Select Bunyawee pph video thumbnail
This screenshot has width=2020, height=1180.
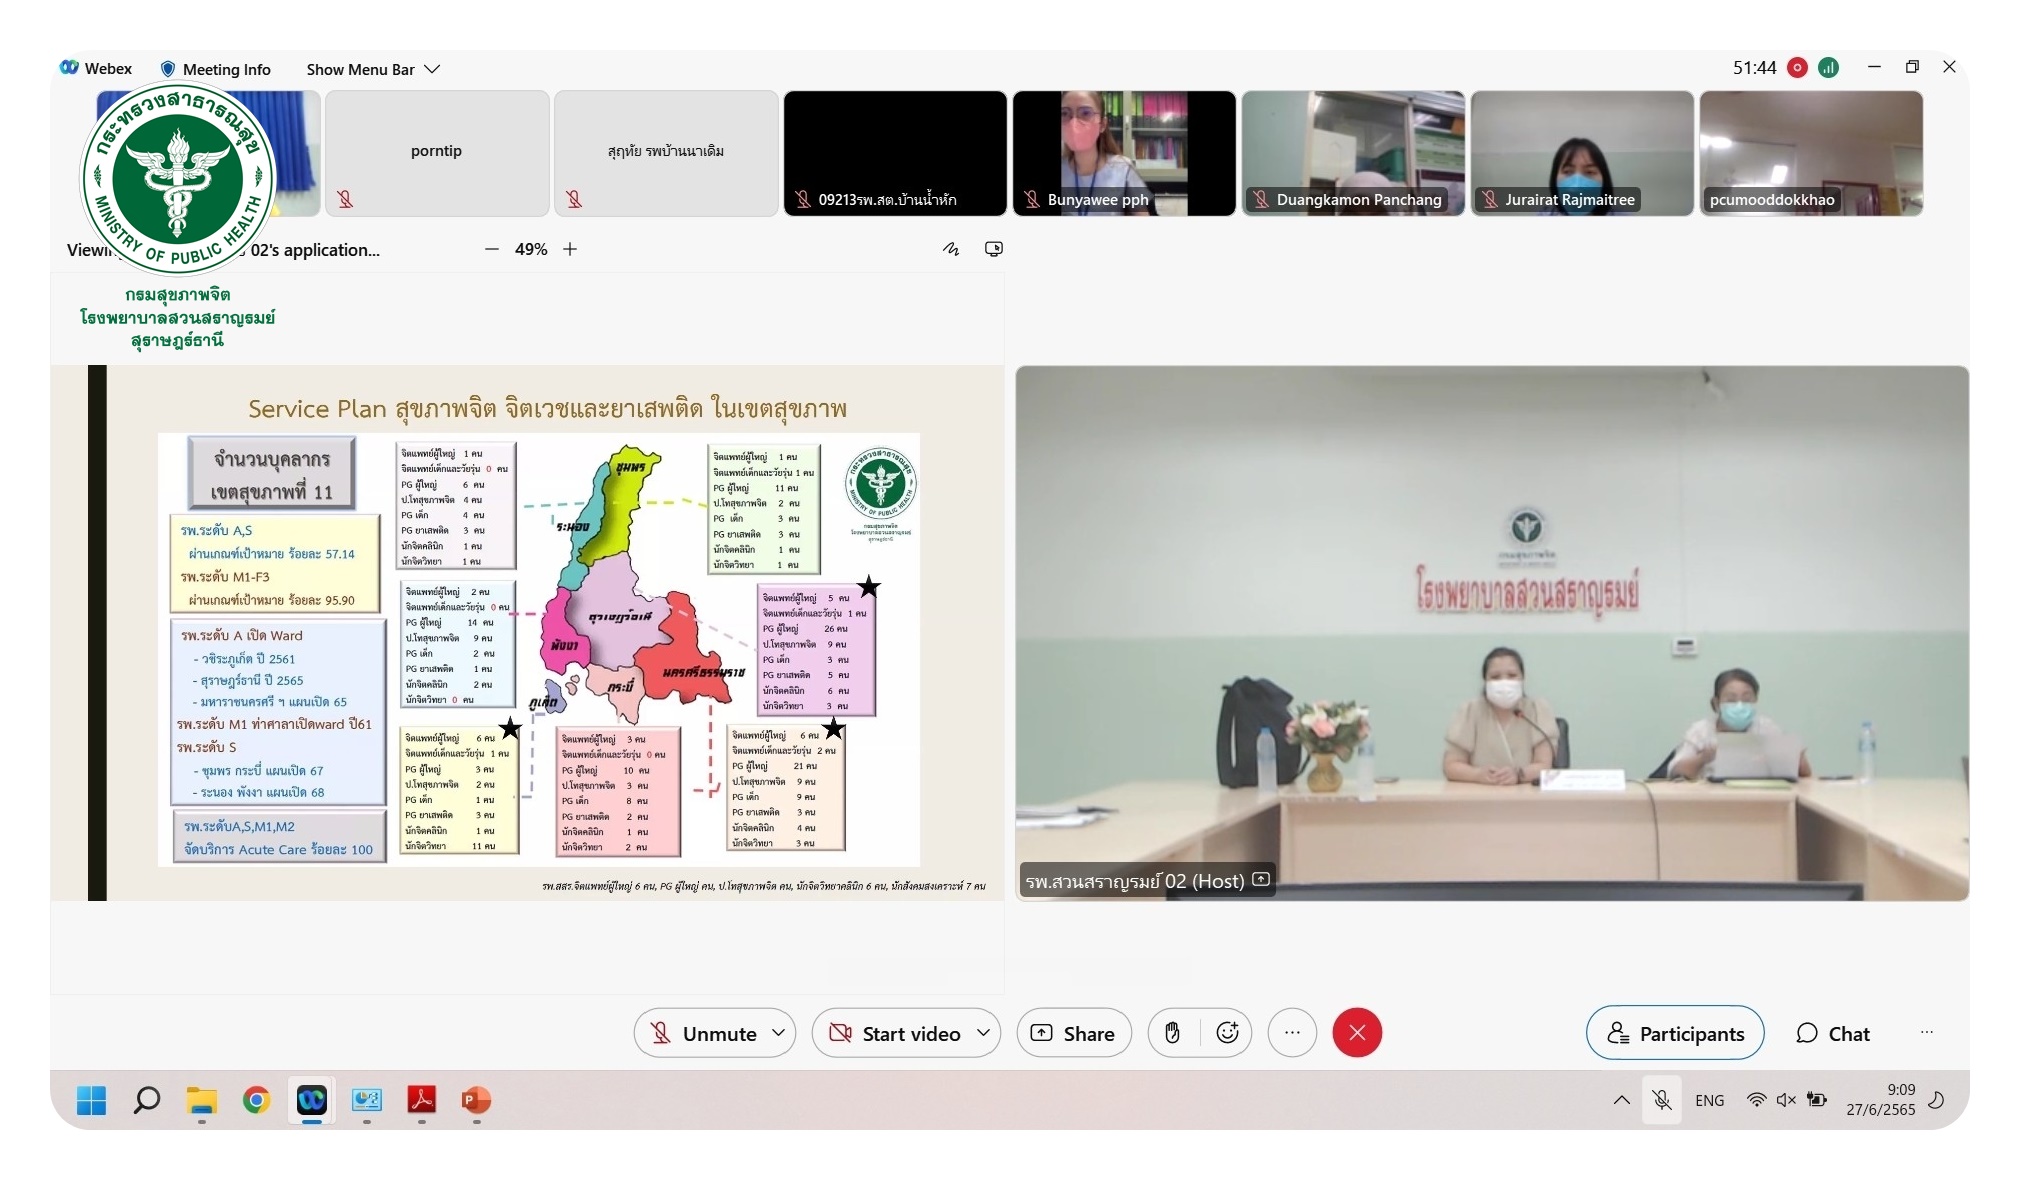point(1124,153)
